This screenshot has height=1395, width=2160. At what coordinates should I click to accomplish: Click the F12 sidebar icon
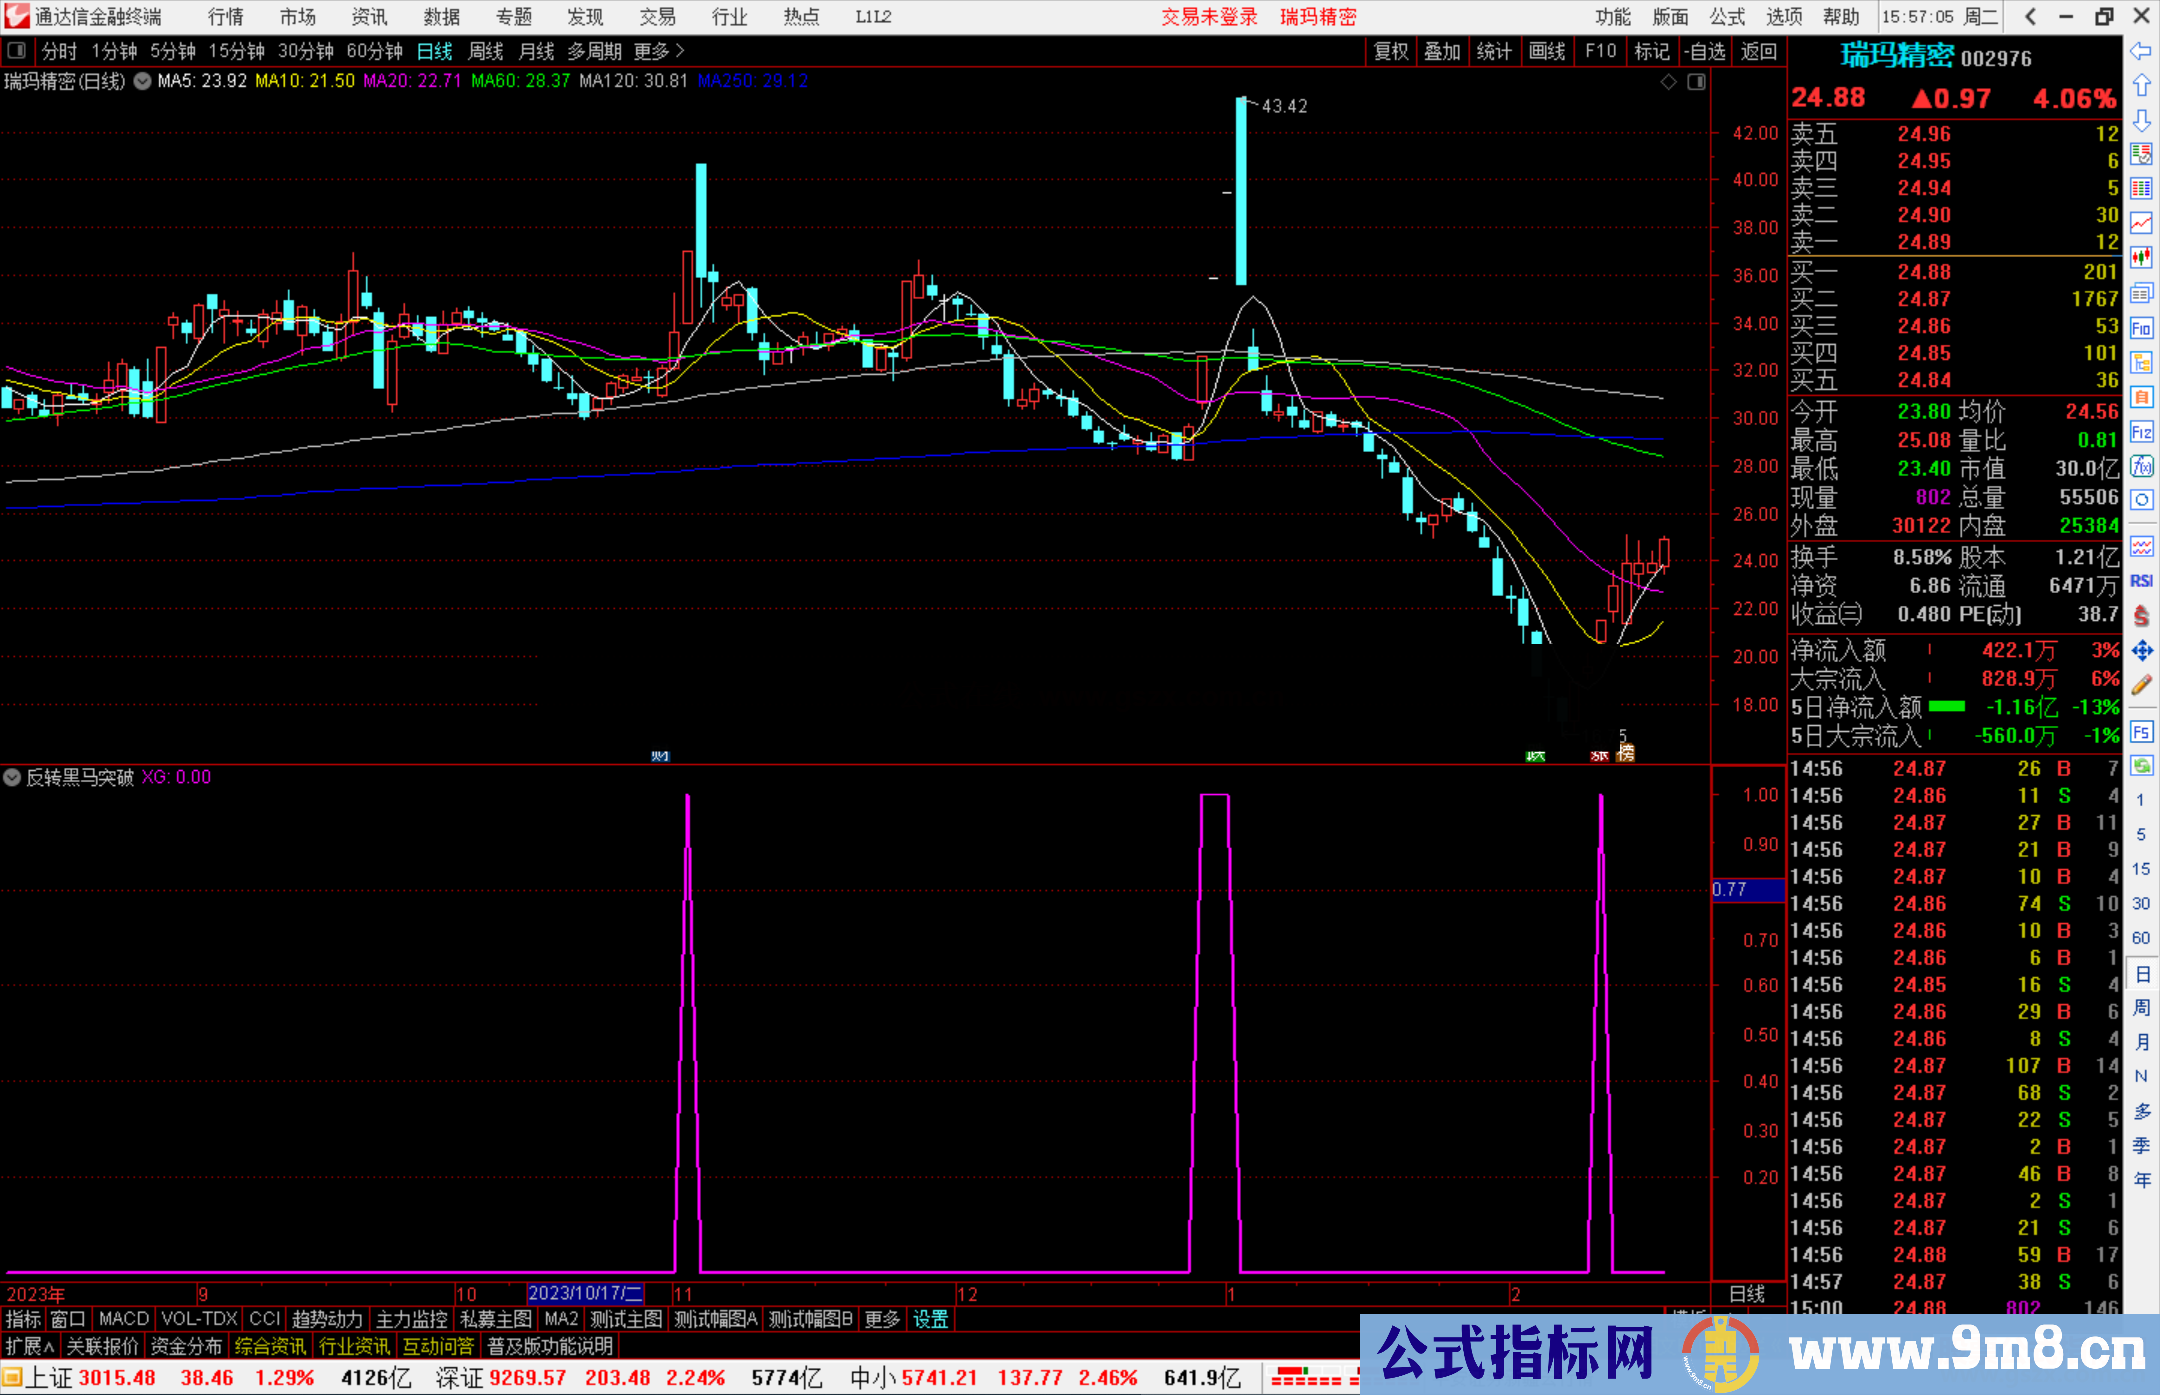point(2141,432)
